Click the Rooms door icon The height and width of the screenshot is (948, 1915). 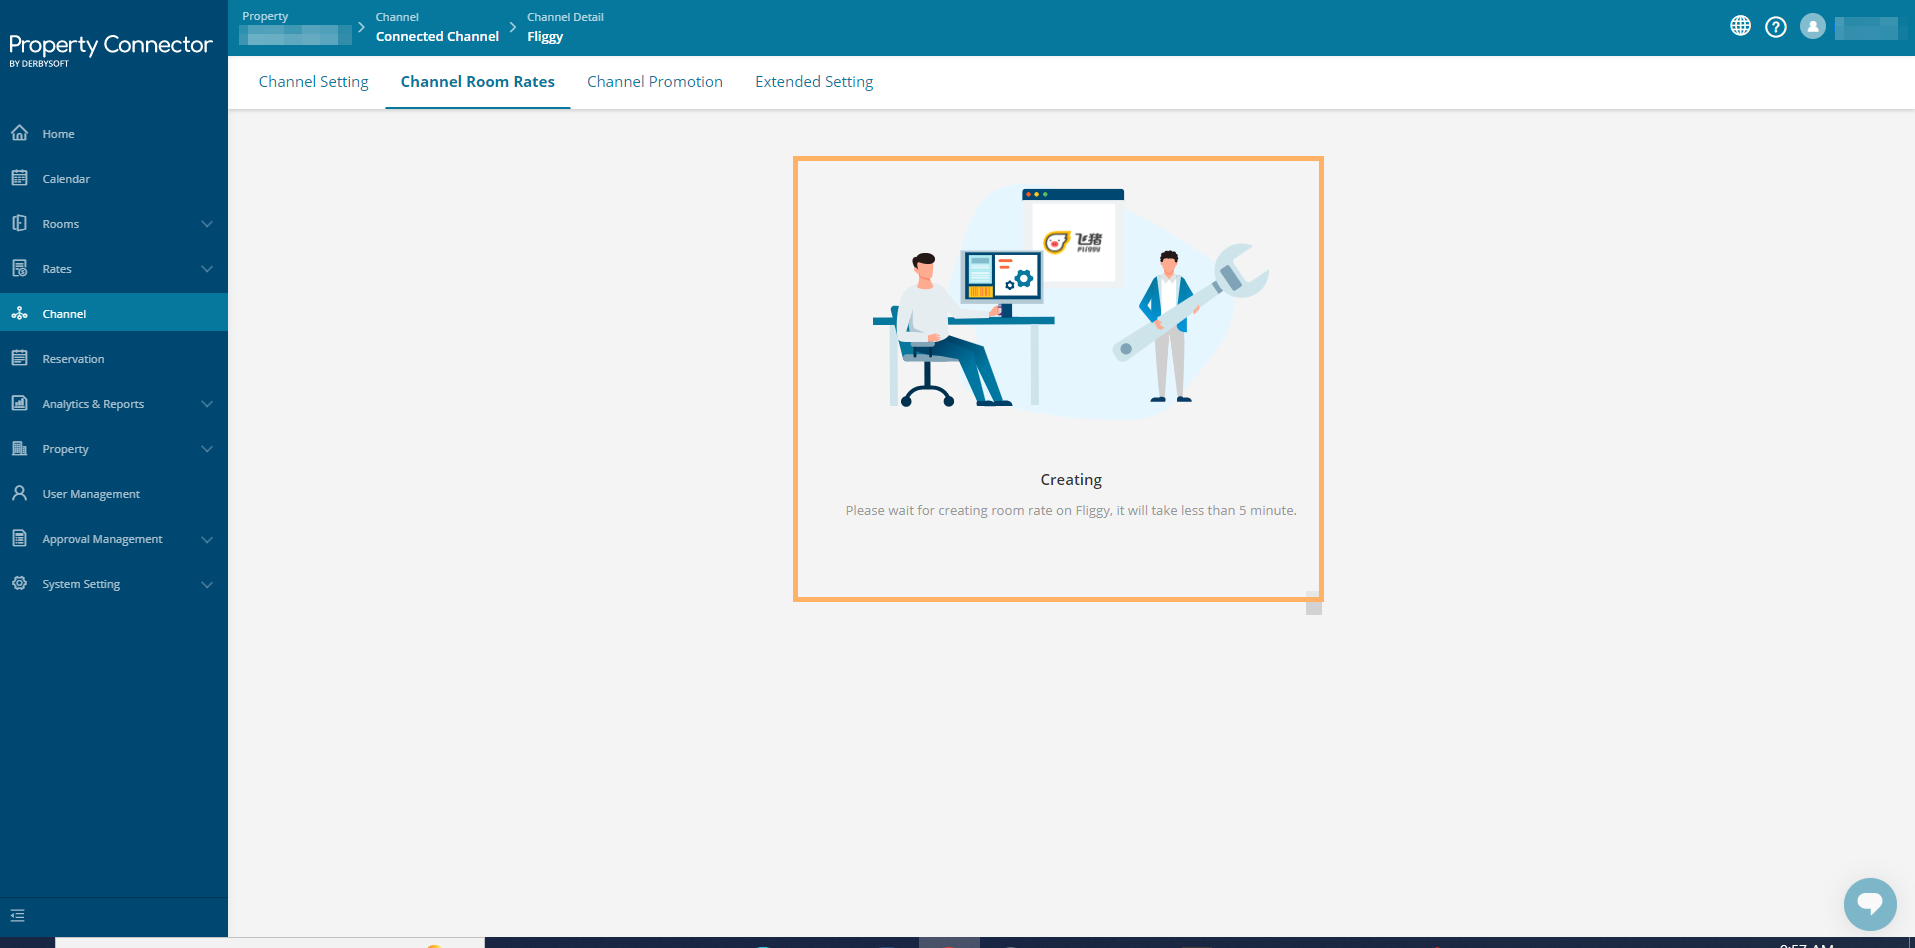pyautogui.click(x=19, y=223)
